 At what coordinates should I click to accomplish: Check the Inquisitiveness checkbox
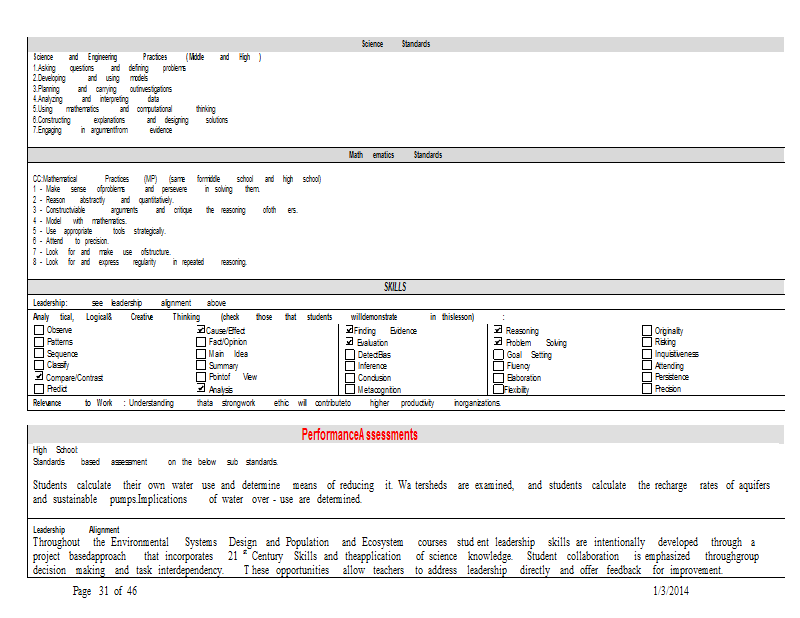point(647,354)
